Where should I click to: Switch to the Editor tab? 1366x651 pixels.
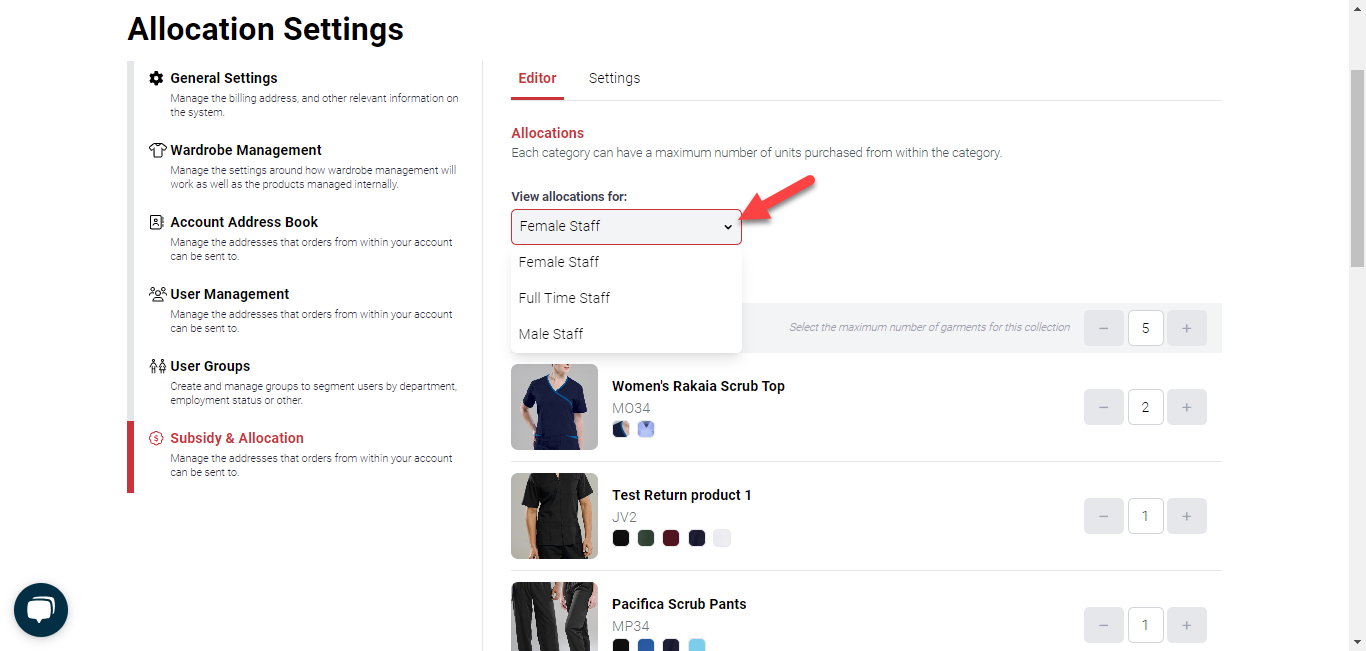(537, 78)
